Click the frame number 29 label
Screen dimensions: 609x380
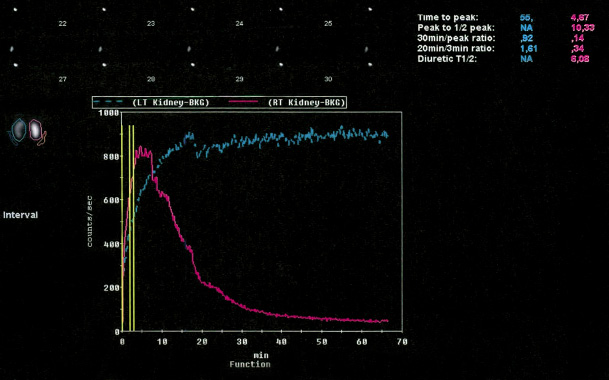(240, 79)
